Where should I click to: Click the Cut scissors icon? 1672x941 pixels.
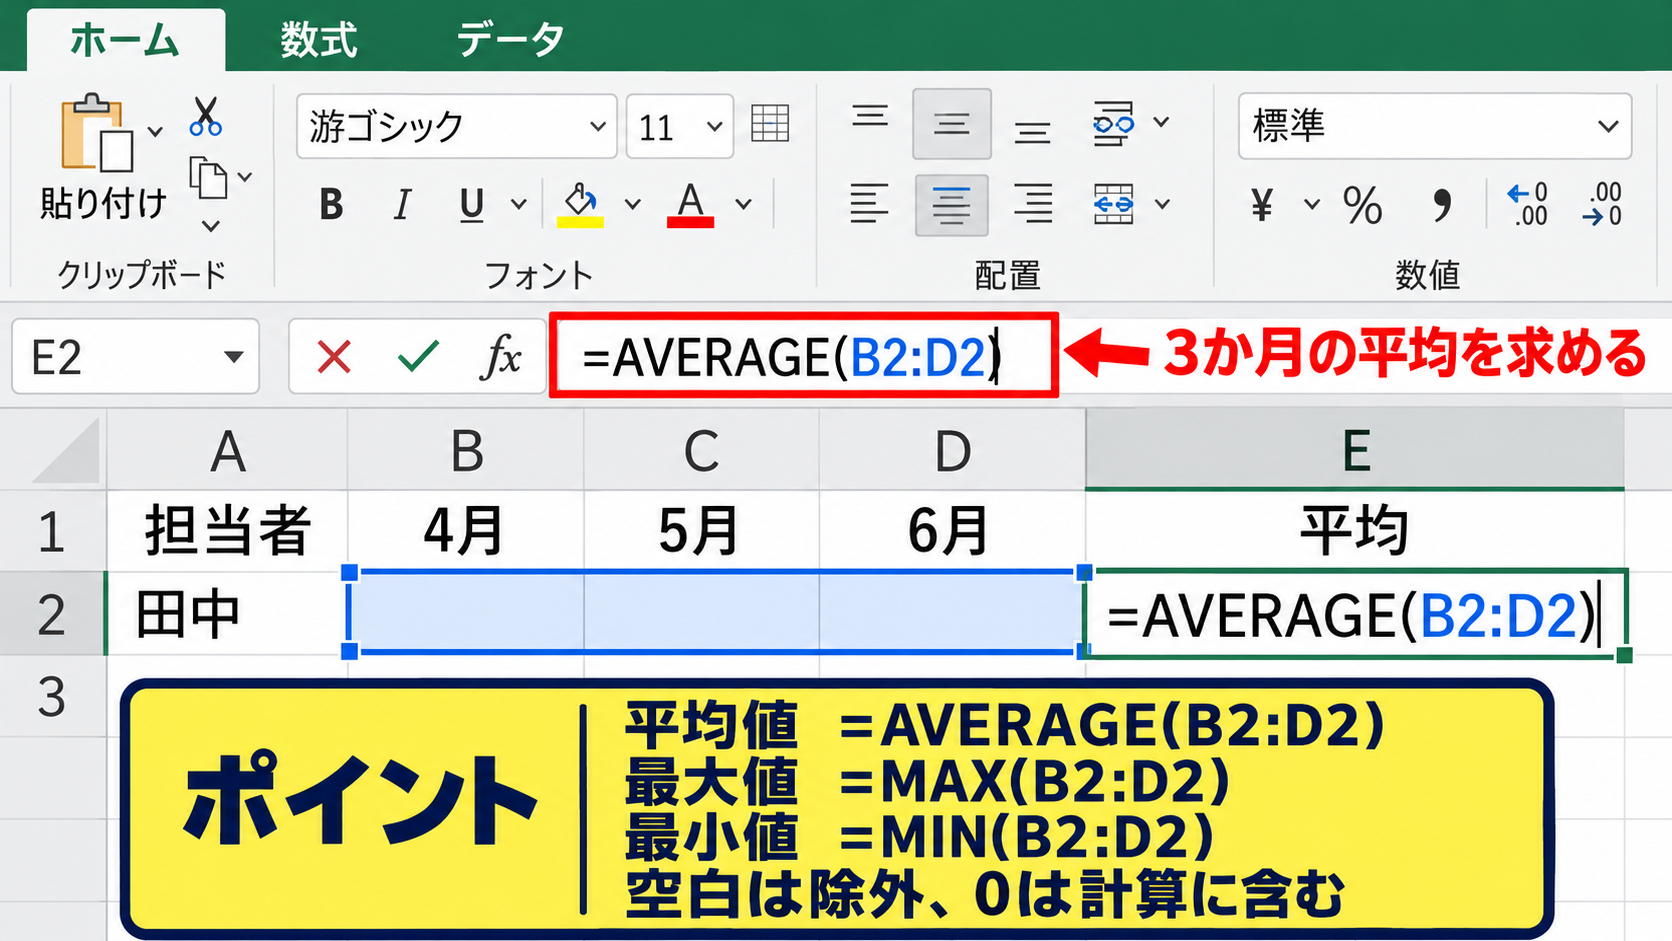click(x=205, y=117)
